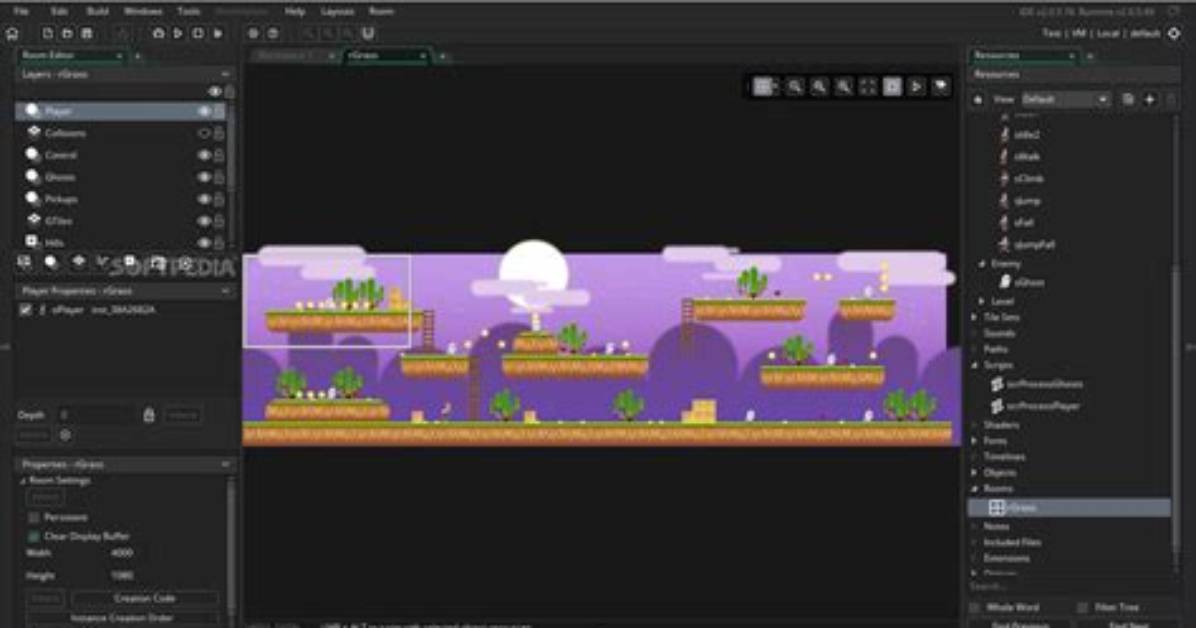The height and width of the screenshot is (628, 1196).
Task: Click the Open Project icon in the toolbar
Action: [67, 34]
